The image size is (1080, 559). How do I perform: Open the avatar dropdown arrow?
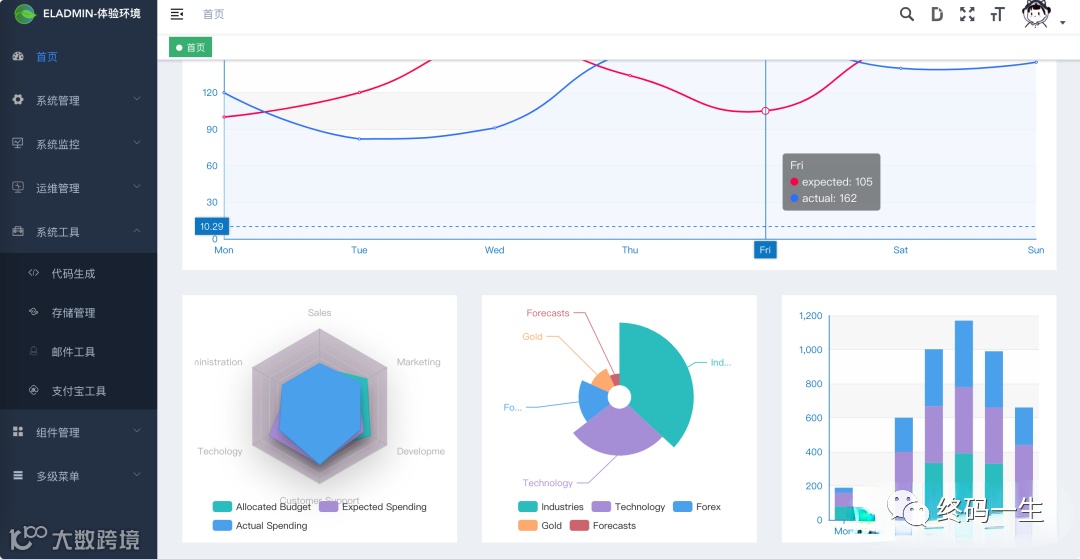tap(1062, 23)
